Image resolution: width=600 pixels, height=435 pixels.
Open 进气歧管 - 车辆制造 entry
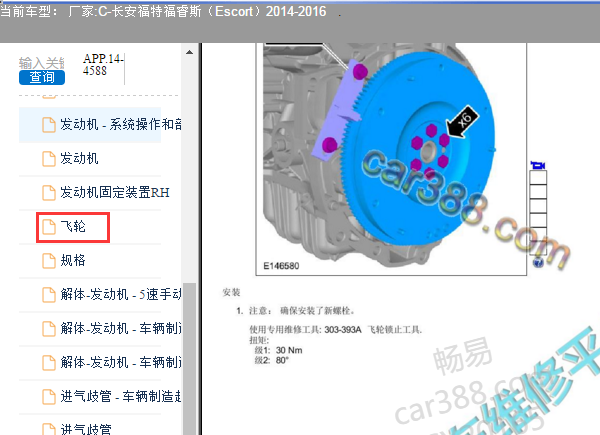click(121, 396)
